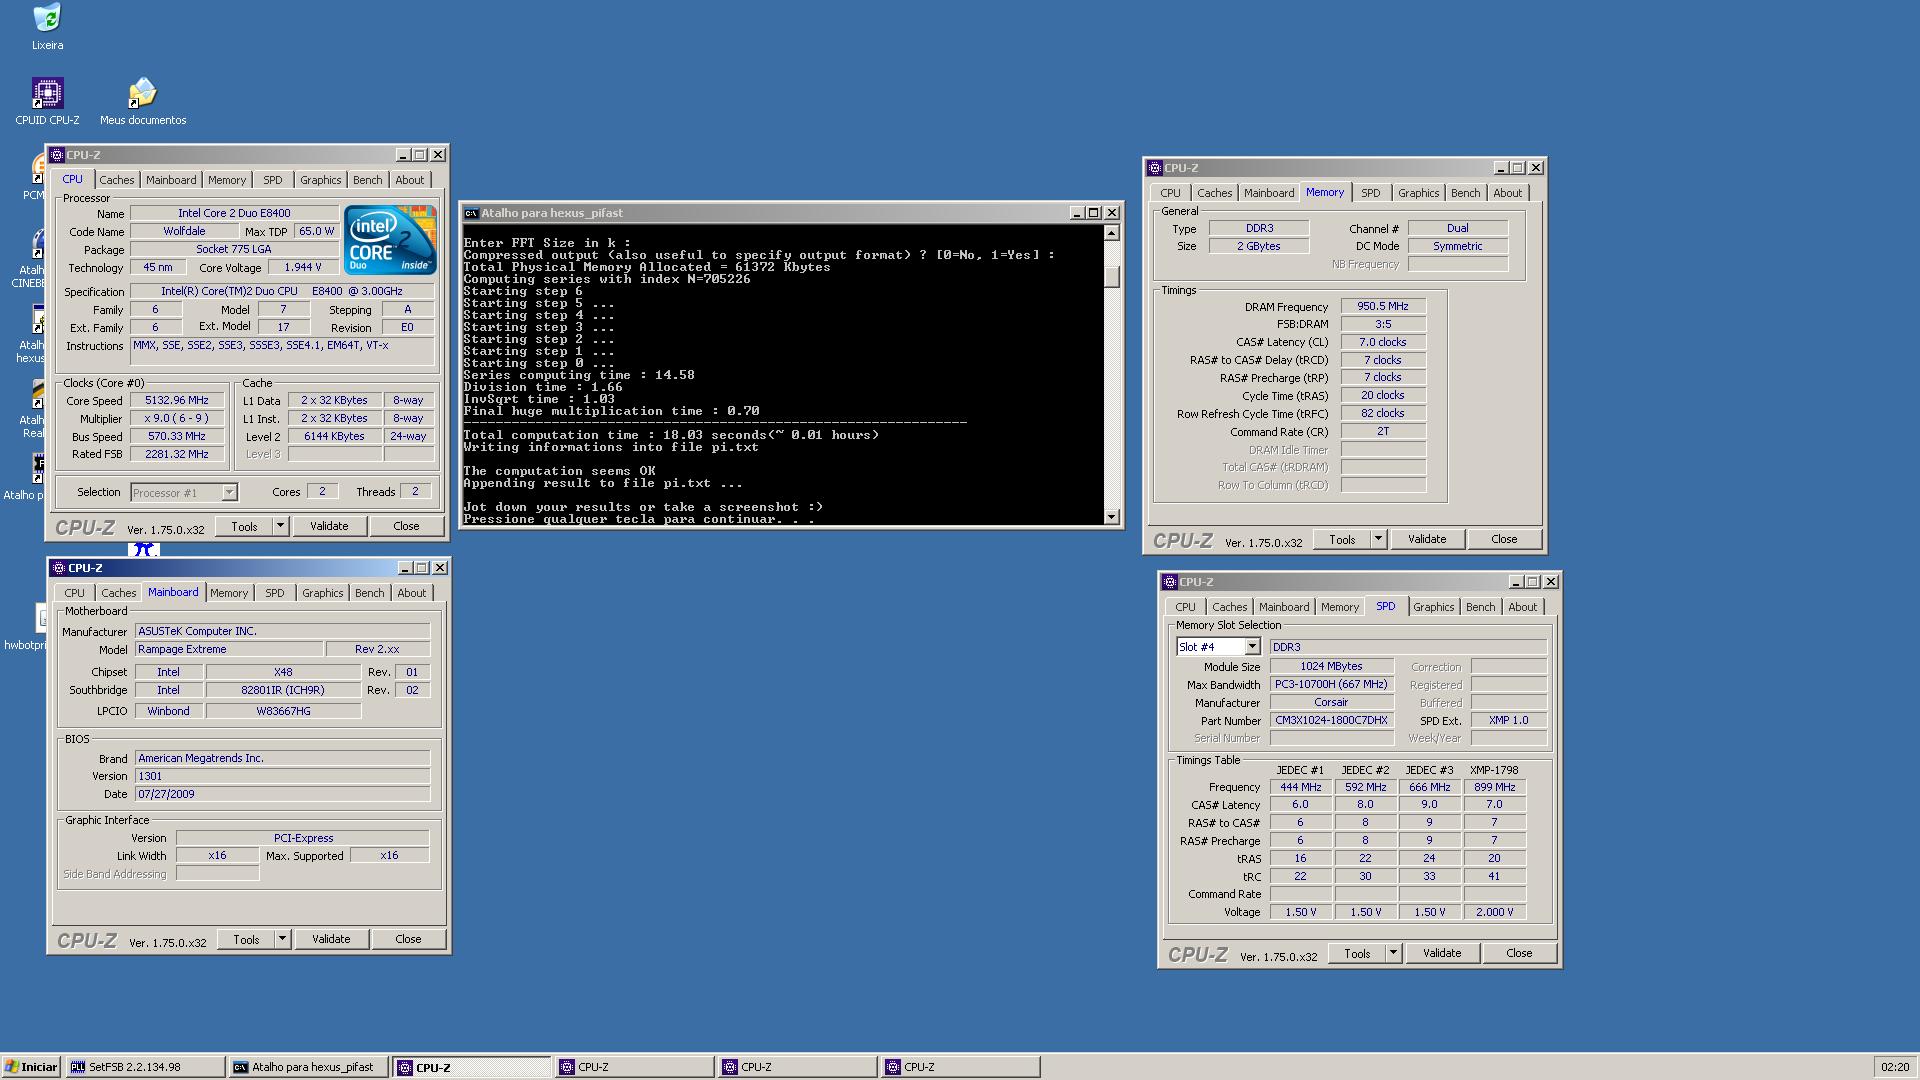Click the FSB:DRAM 3:5 ratio value
The image size is (1920, 1080).
pos(1383,324)
